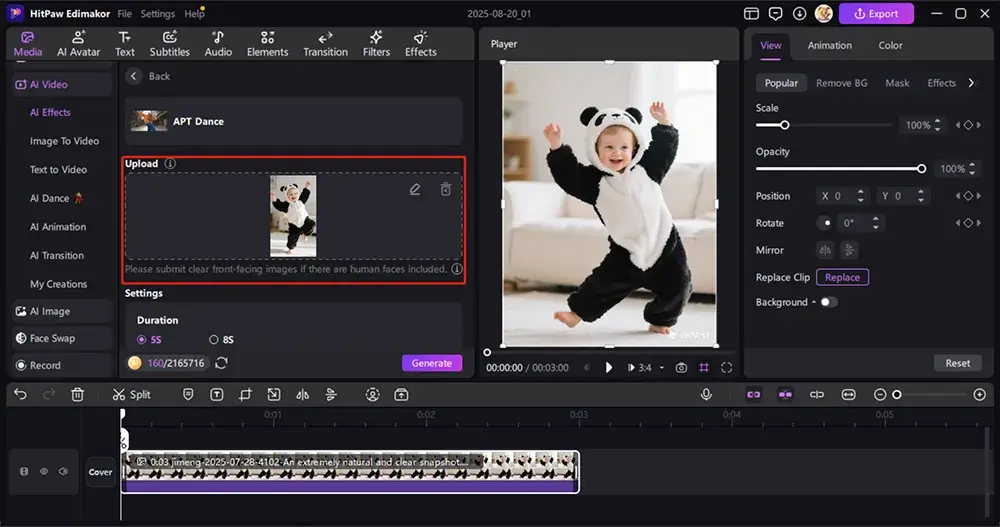Open the Subtitles tab
The height and width of the screenshot is (527, 1000).
tap(170, 44)
